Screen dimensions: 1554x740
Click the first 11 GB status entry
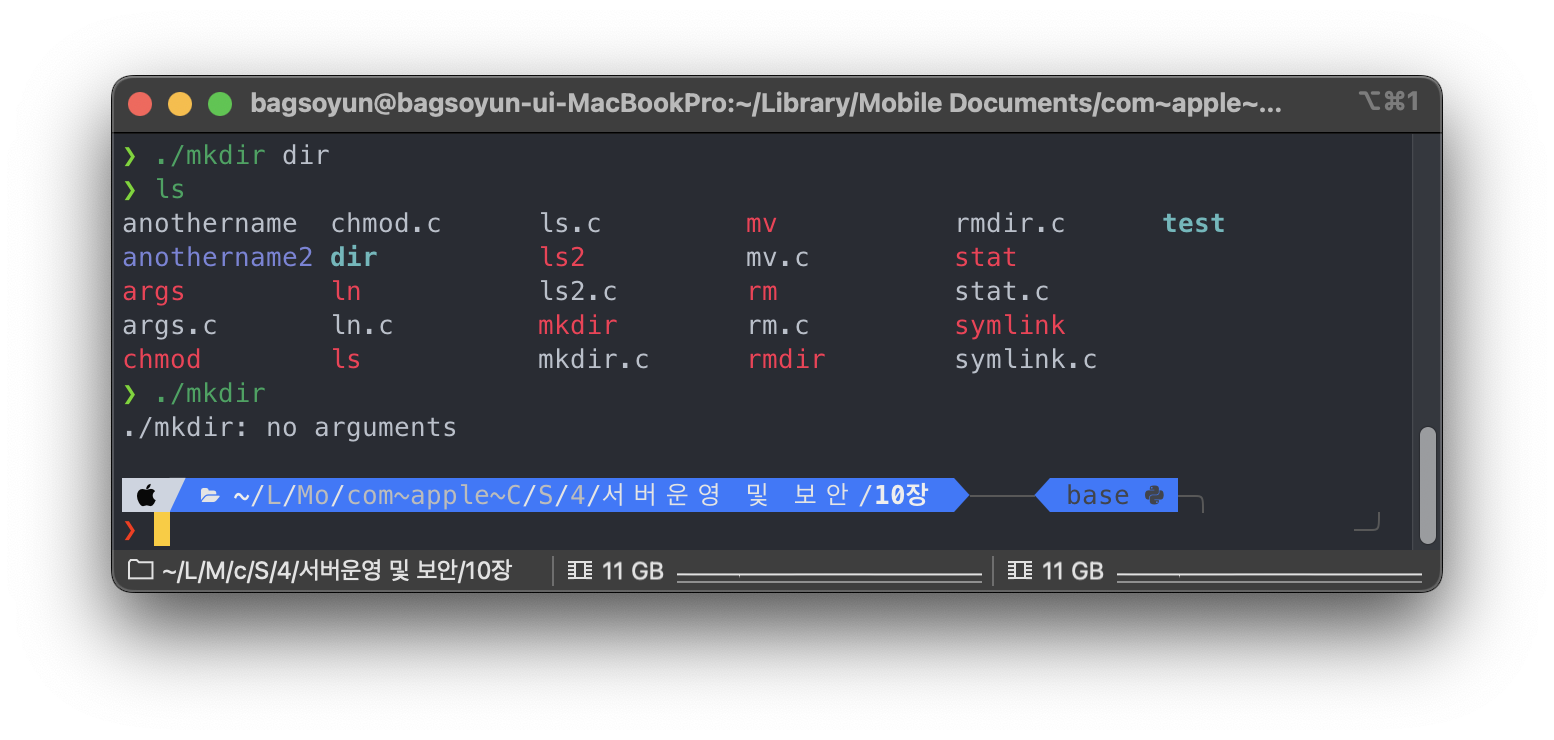(x=633, y=571)
